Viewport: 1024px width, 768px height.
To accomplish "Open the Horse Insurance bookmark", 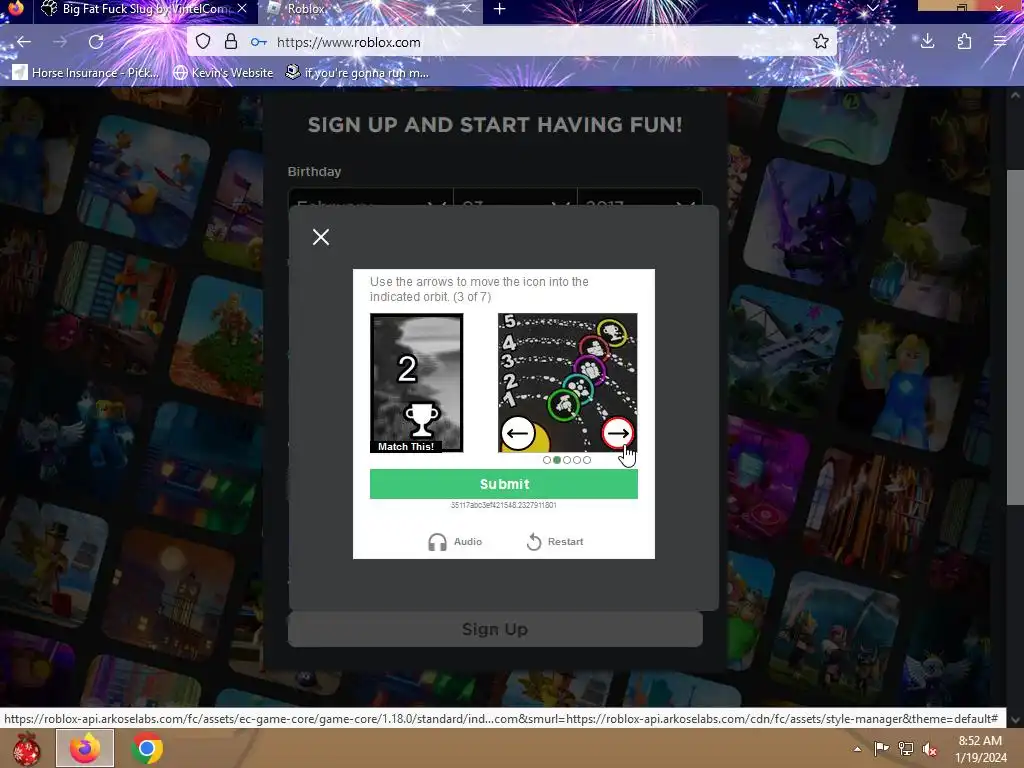I will [86, 72].
